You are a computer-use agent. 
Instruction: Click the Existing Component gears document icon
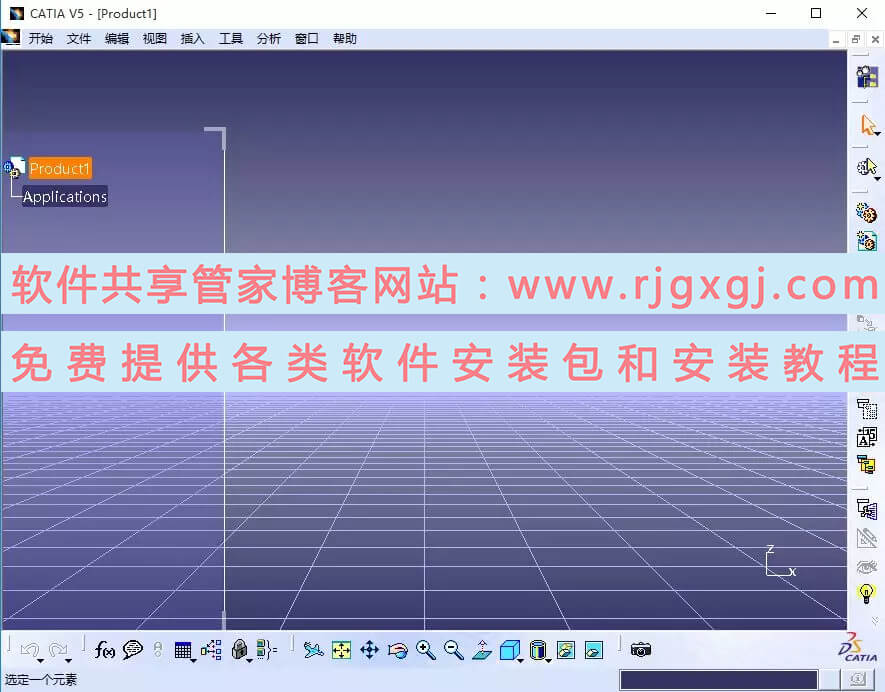(x=866, y=241)
